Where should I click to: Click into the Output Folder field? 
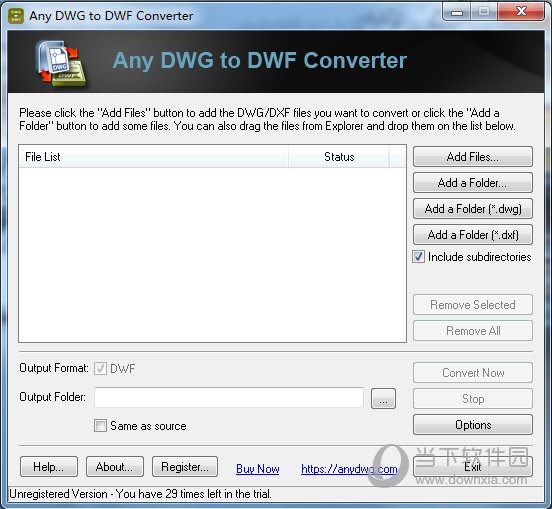click(229, 398)
